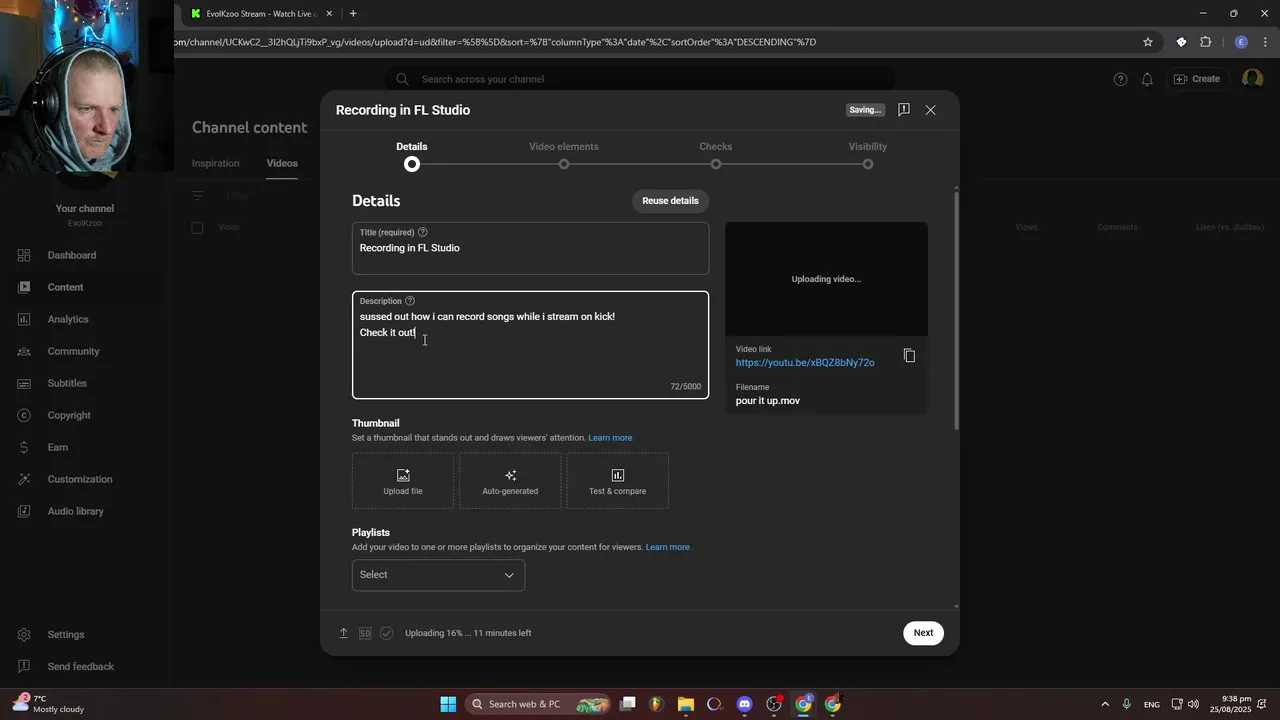1280x720 pixels.
Task: Click the checks complete checkmark icon
Action: pyautogui.click(x=387, y=633)
